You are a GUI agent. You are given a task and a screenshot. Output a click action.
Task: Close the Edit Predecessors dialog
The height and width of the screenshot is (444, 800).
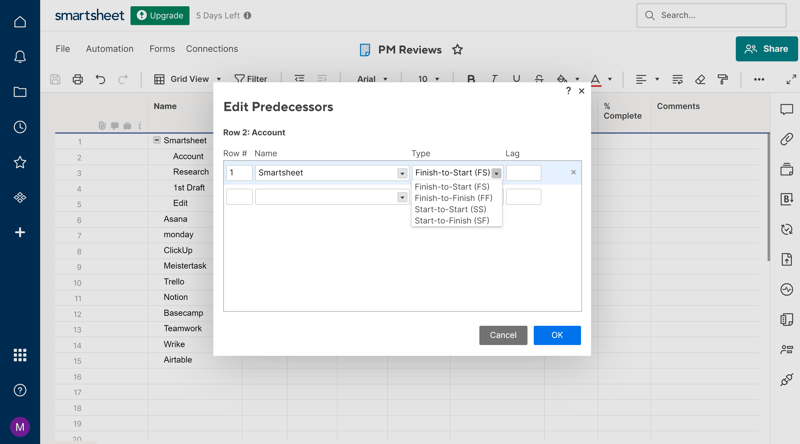pyautogui.click(x=582, y=91)
